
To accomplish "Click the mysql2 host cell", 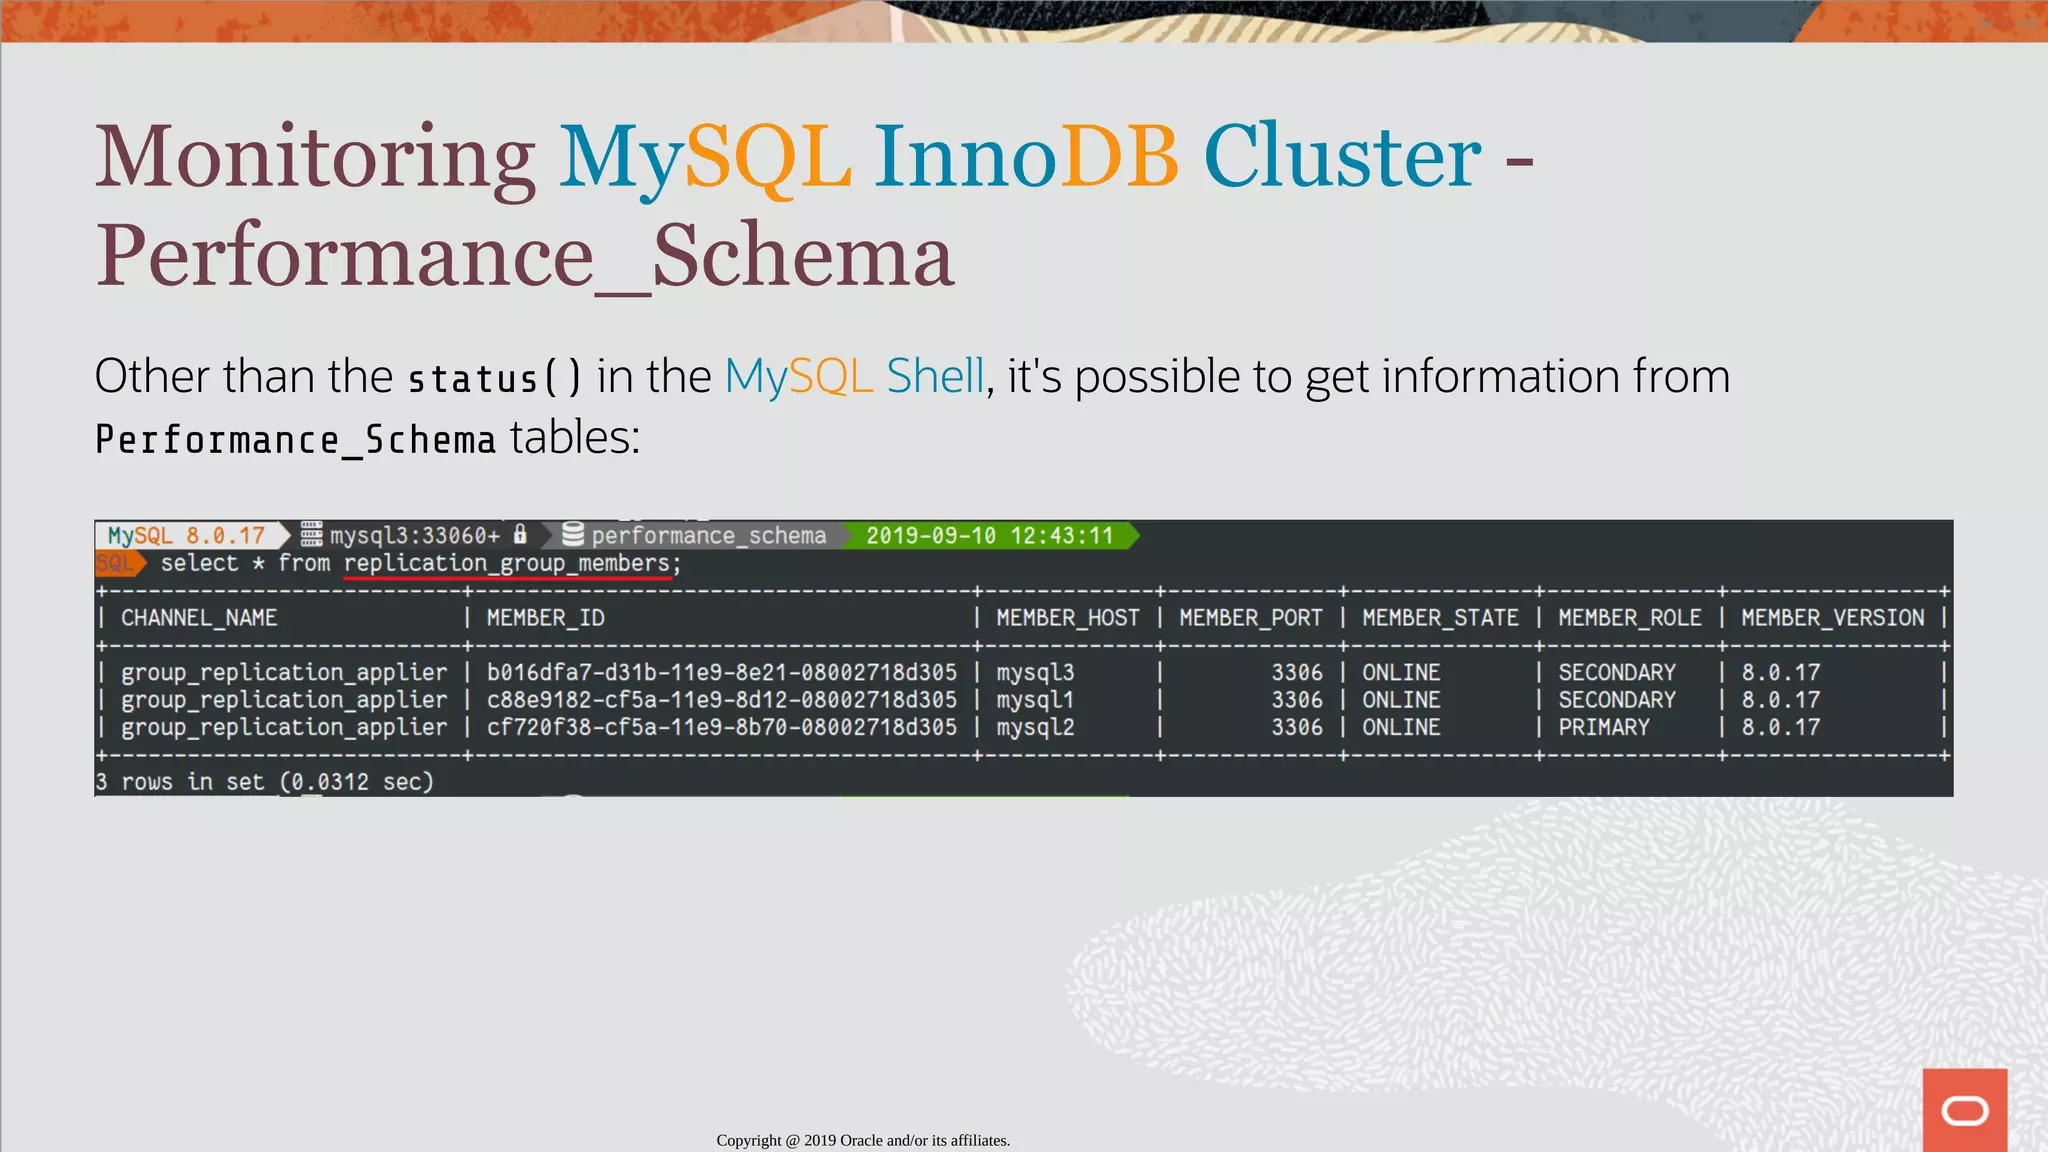I will pos(1035,727).
